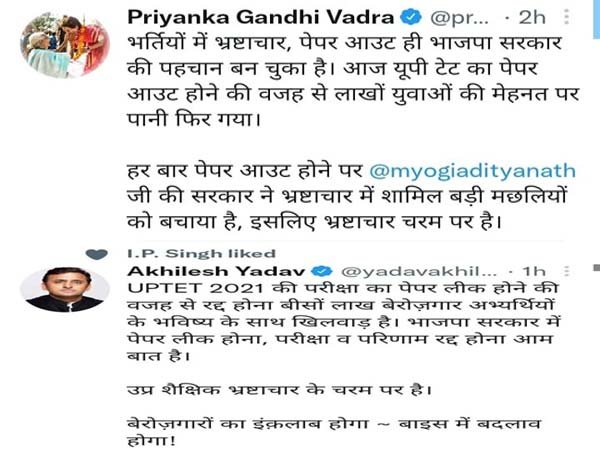Image resolution: width=600 pixels, height=450 pixels.
Task: Open the Priyanka Gandhi Vadra display name
Action: coord(261,18)
